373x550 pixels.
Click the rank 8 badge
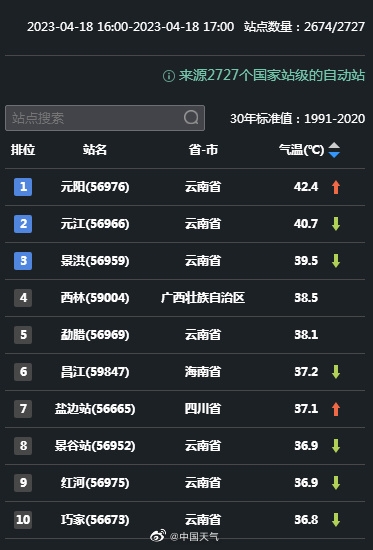pos(23,446)
